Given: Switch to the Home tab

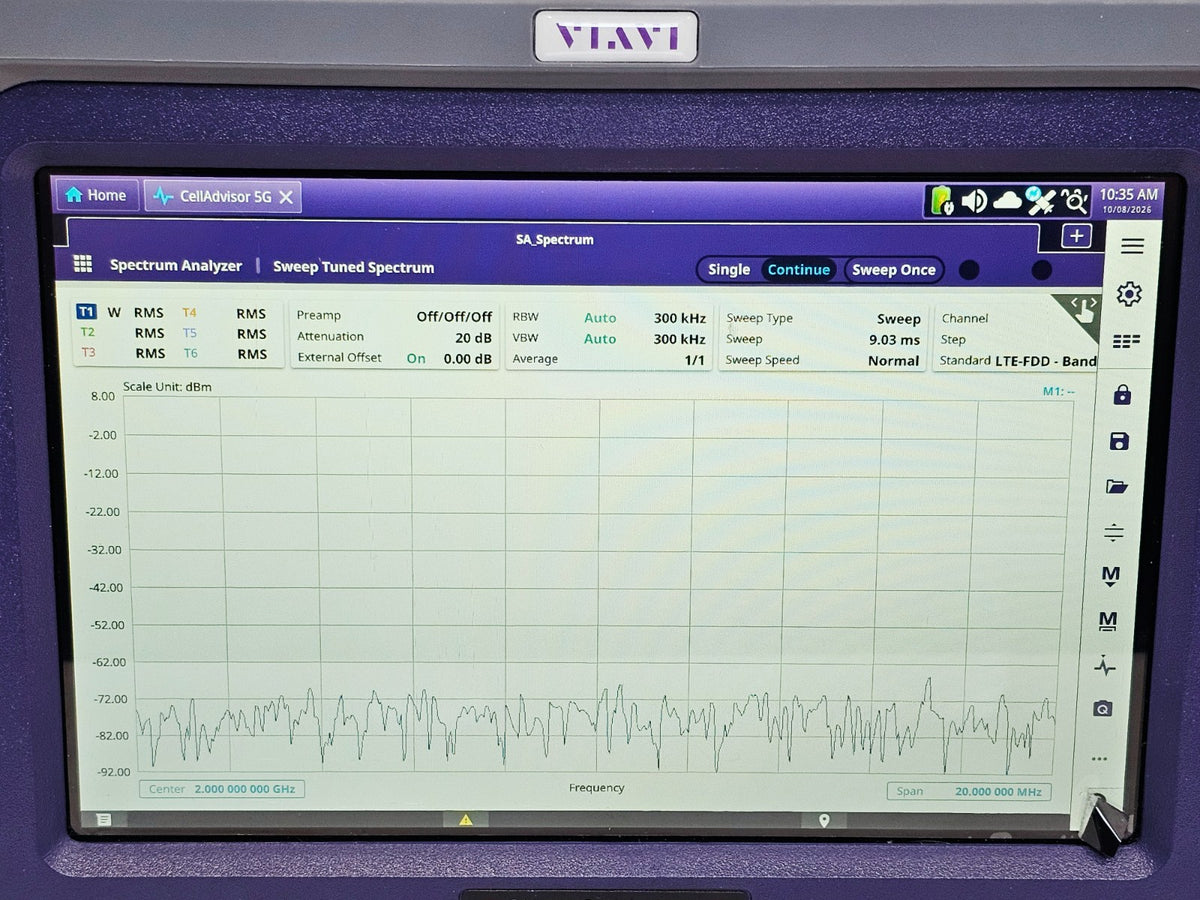Looking at the screenshot, I should tap(96, 195).
